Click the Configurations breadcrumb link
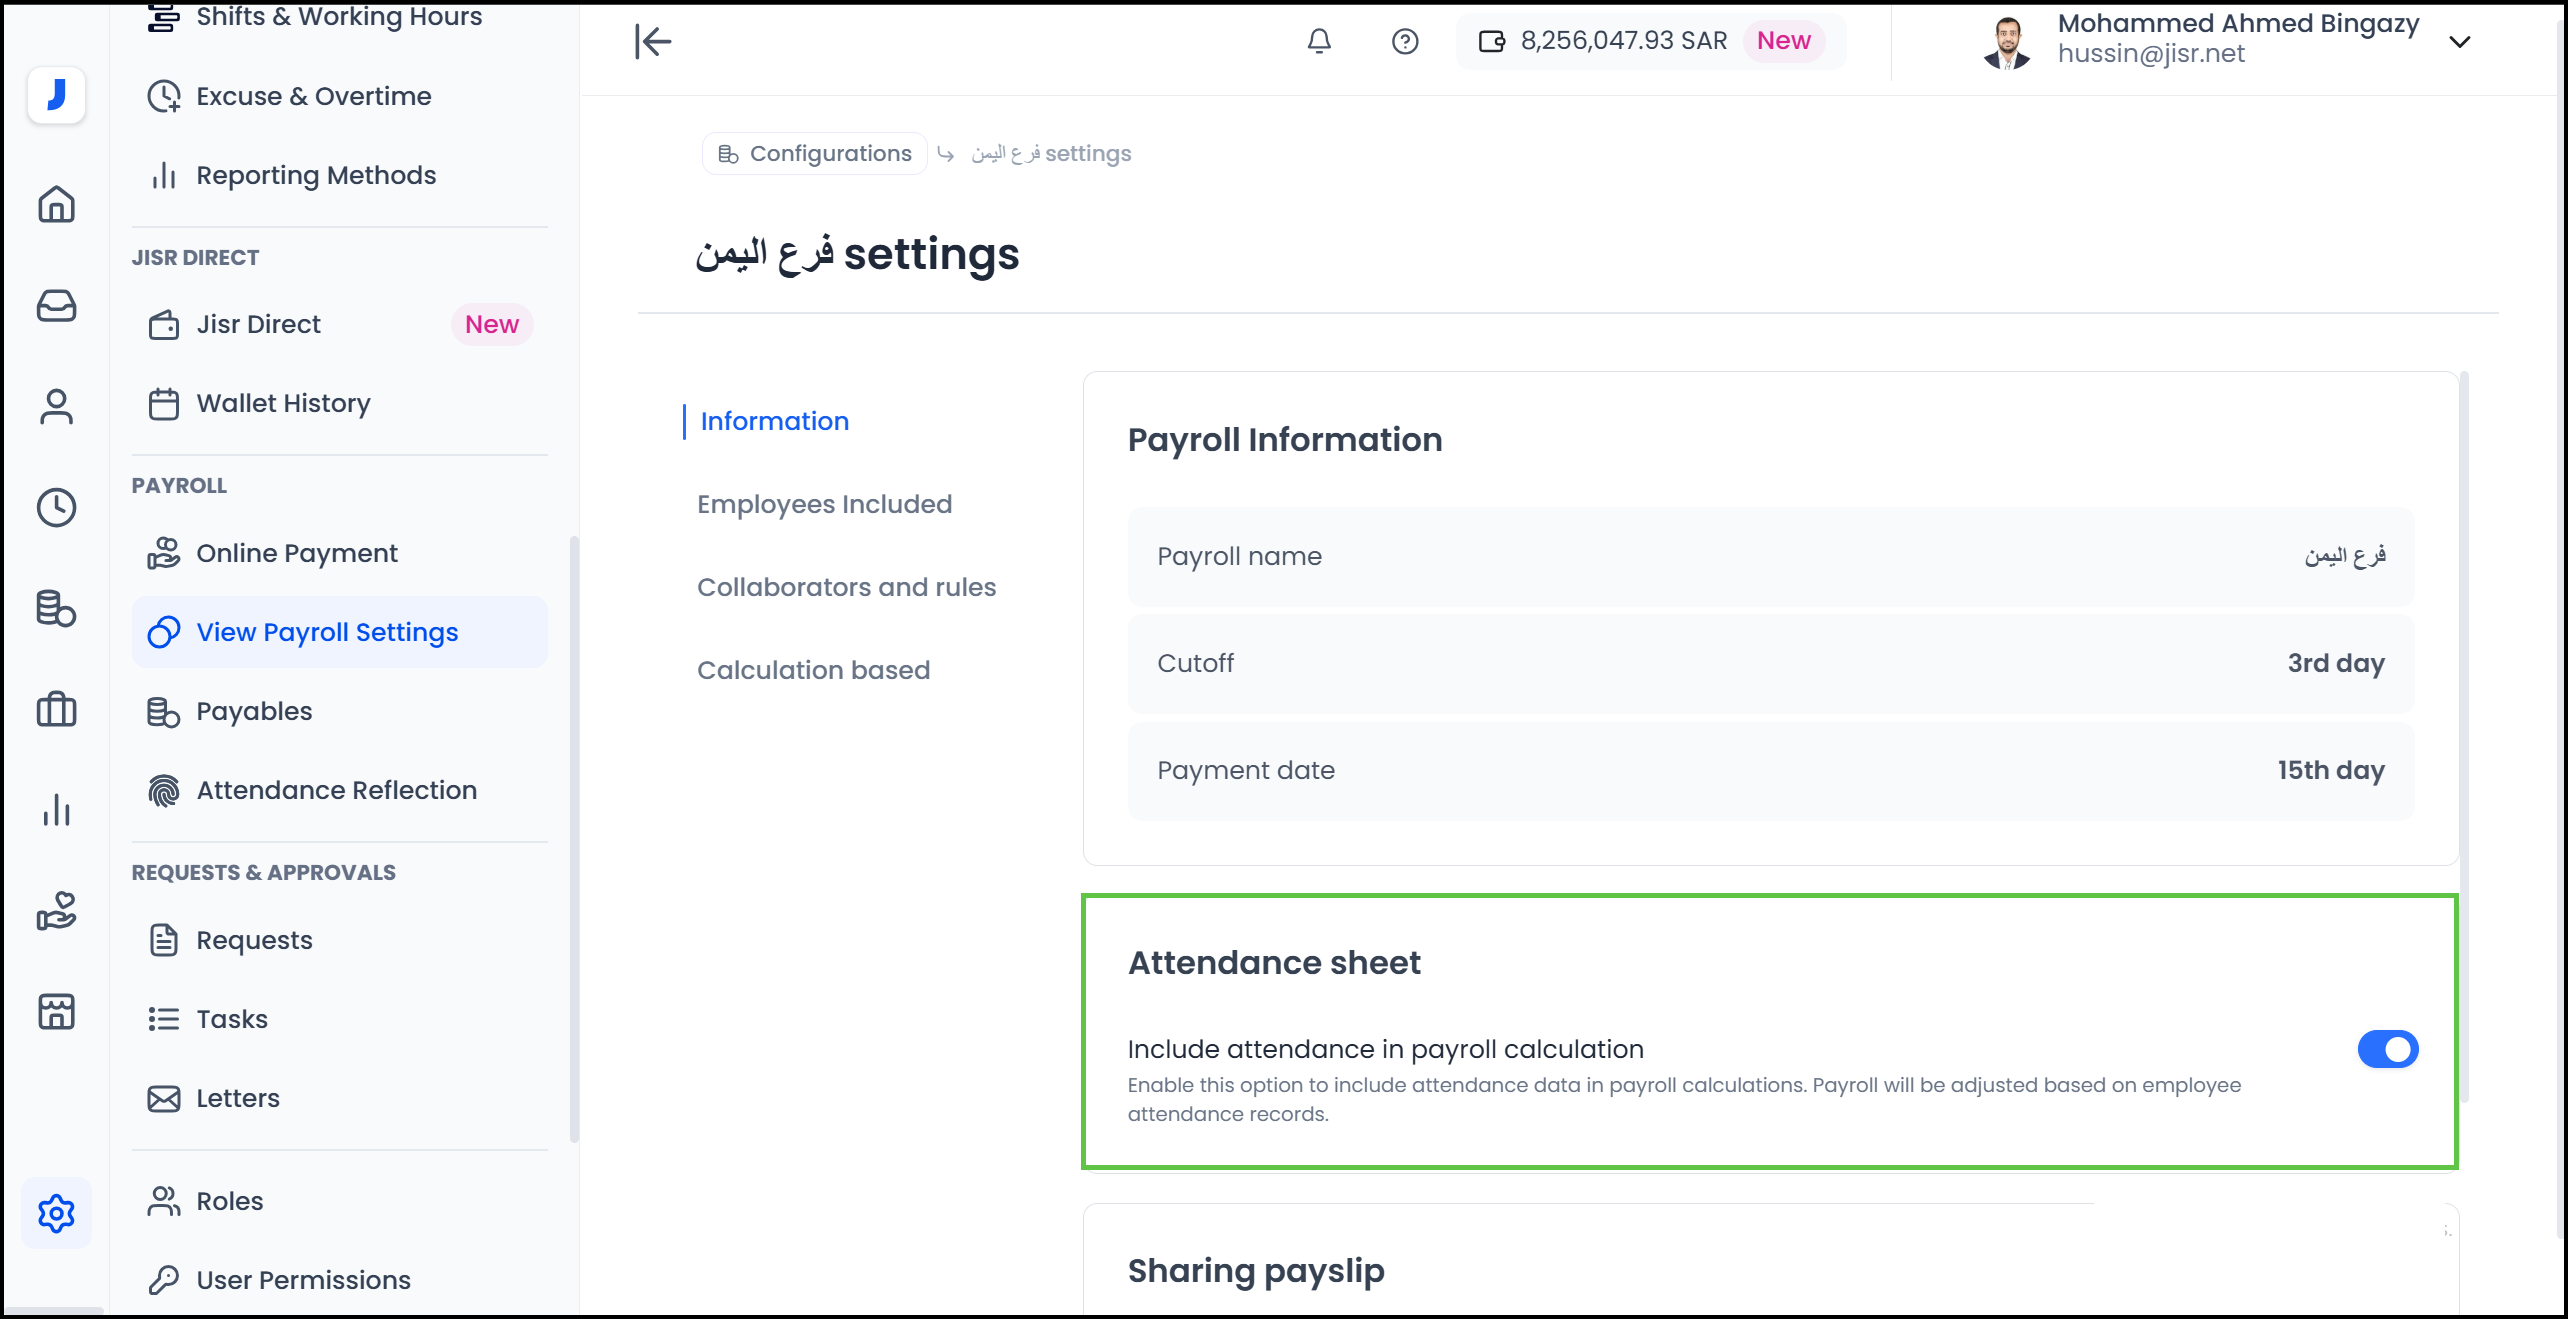Viewport: 2568px width, 1319px height. (x=815, y=154)
